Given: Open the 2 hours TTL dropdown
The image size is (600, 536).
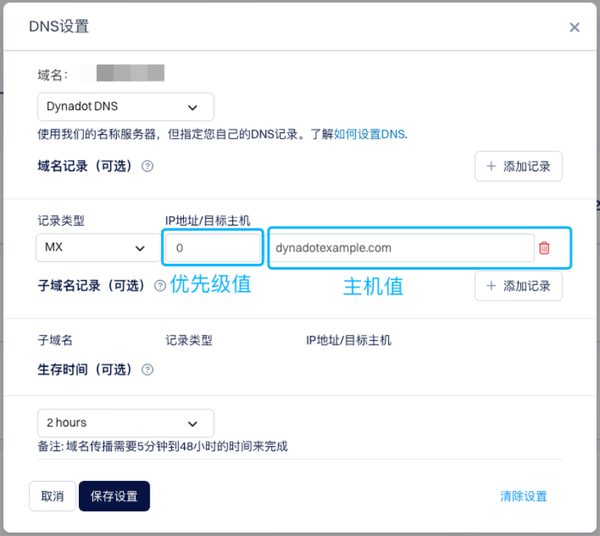Looking at the screenshot, I should pyautogui.click(x=126, y=423).
